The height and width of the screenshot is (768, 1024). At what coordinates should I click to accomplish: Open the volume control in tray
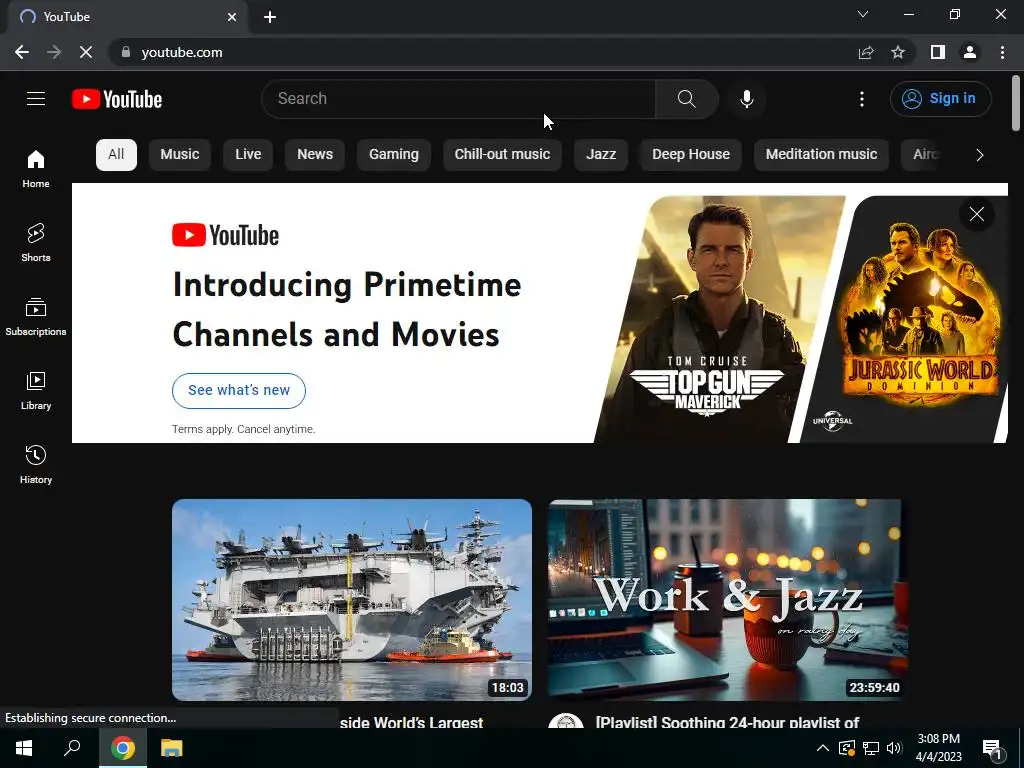[x=894, y=748]
